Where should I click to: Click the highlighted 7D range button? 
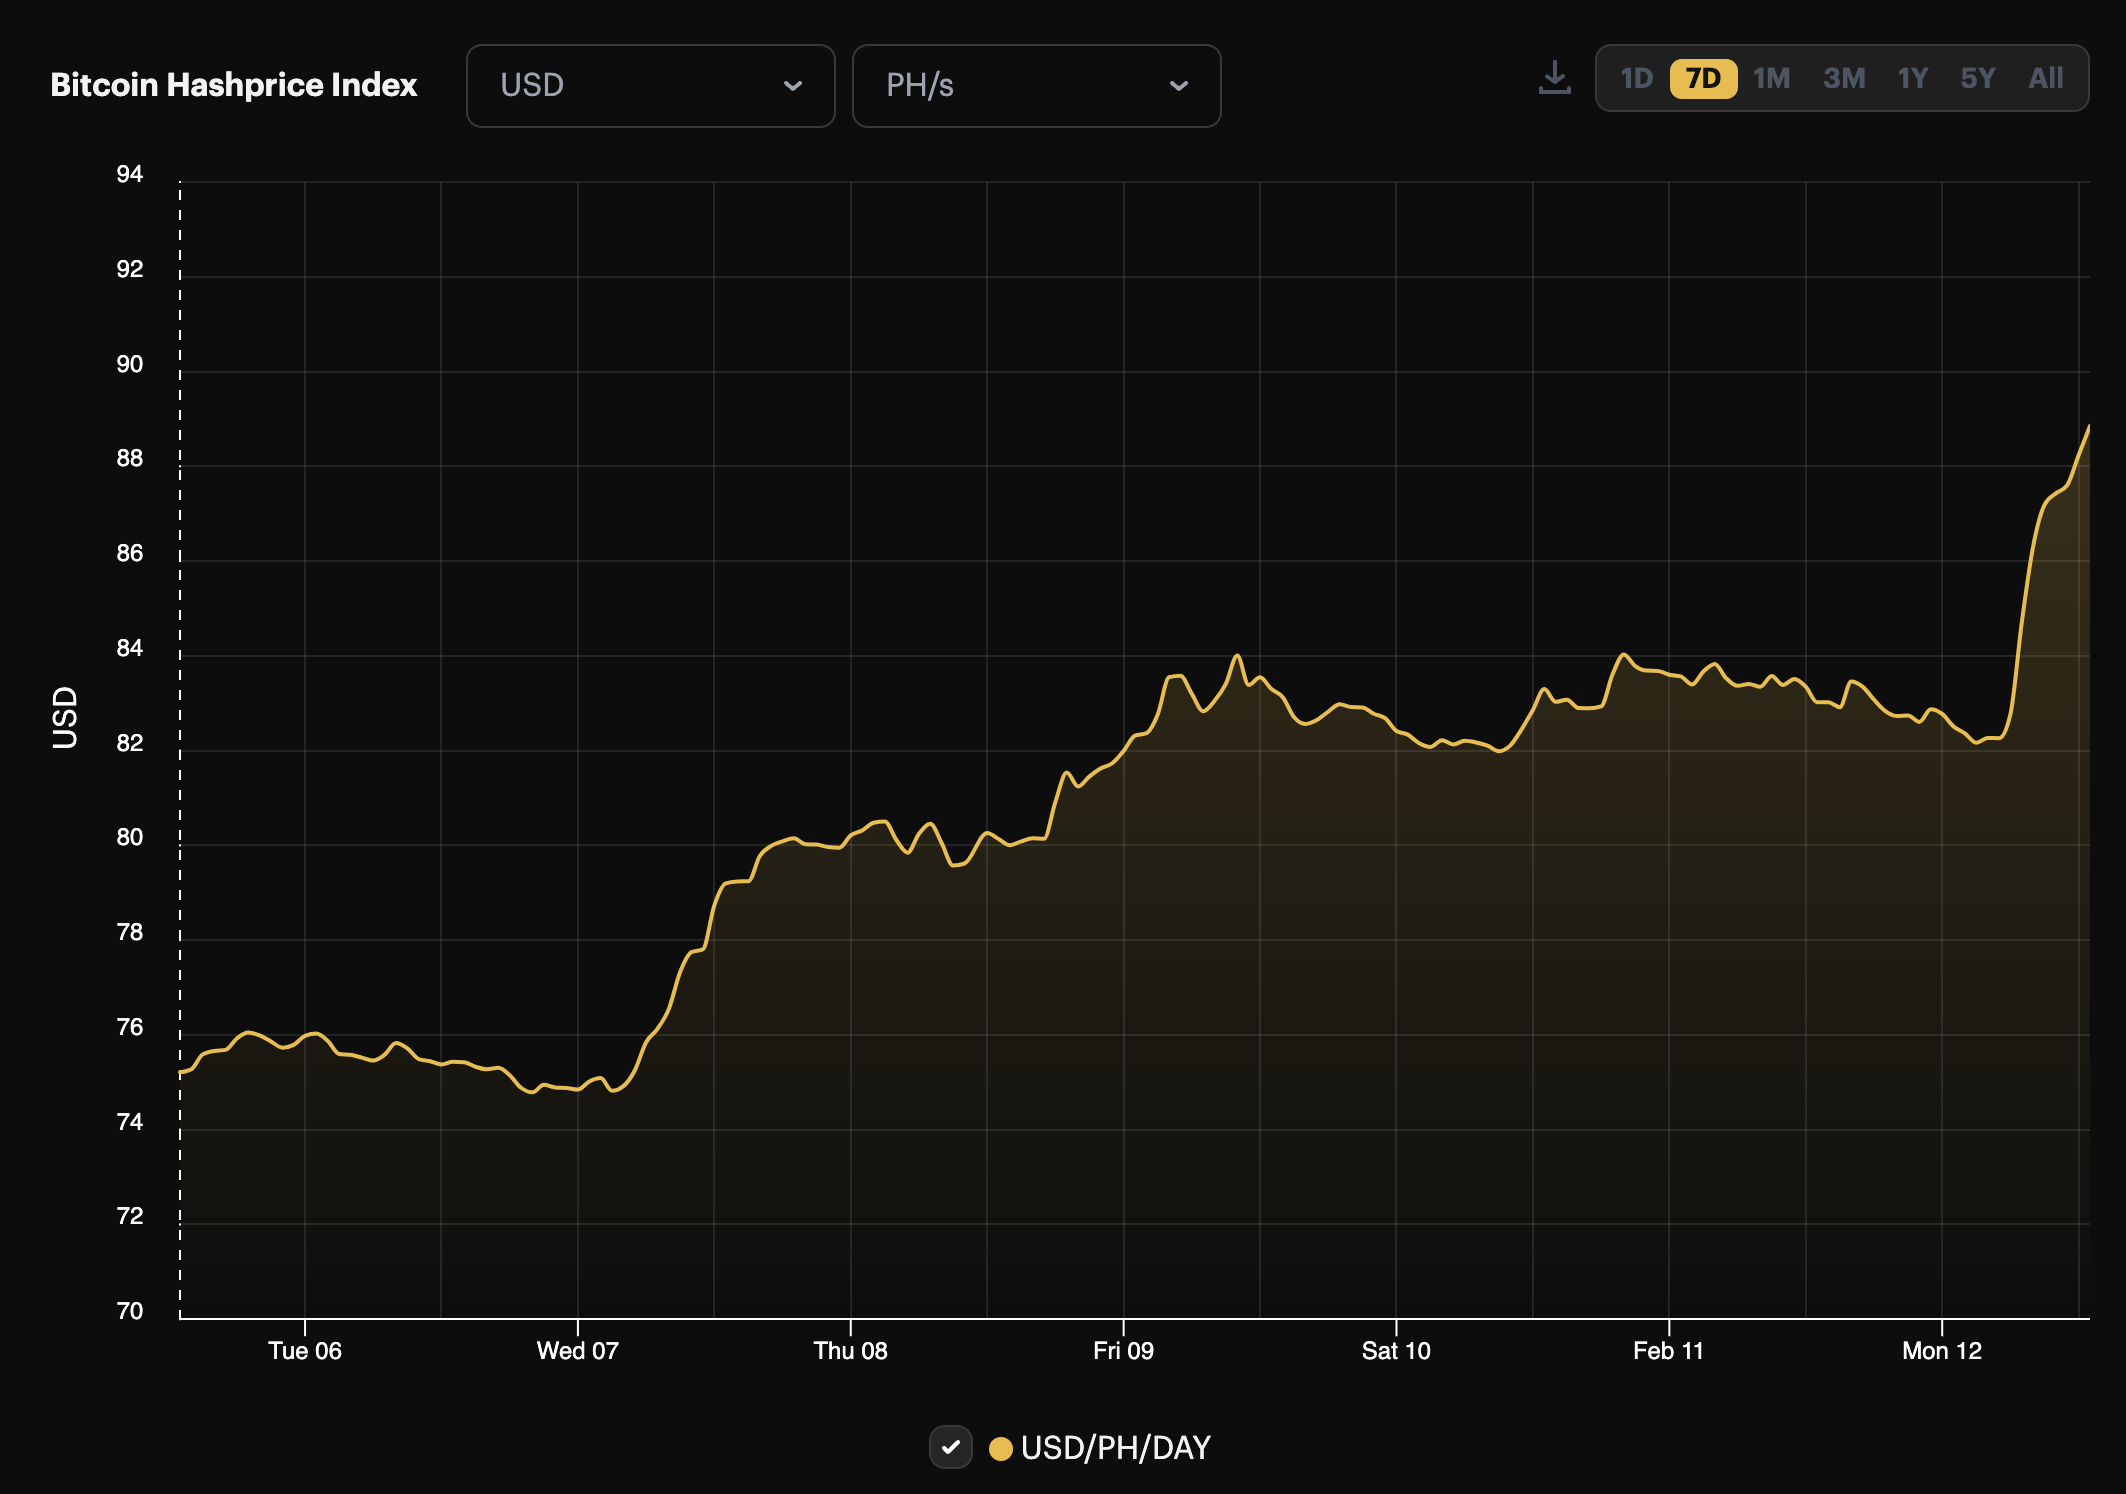1703,78
